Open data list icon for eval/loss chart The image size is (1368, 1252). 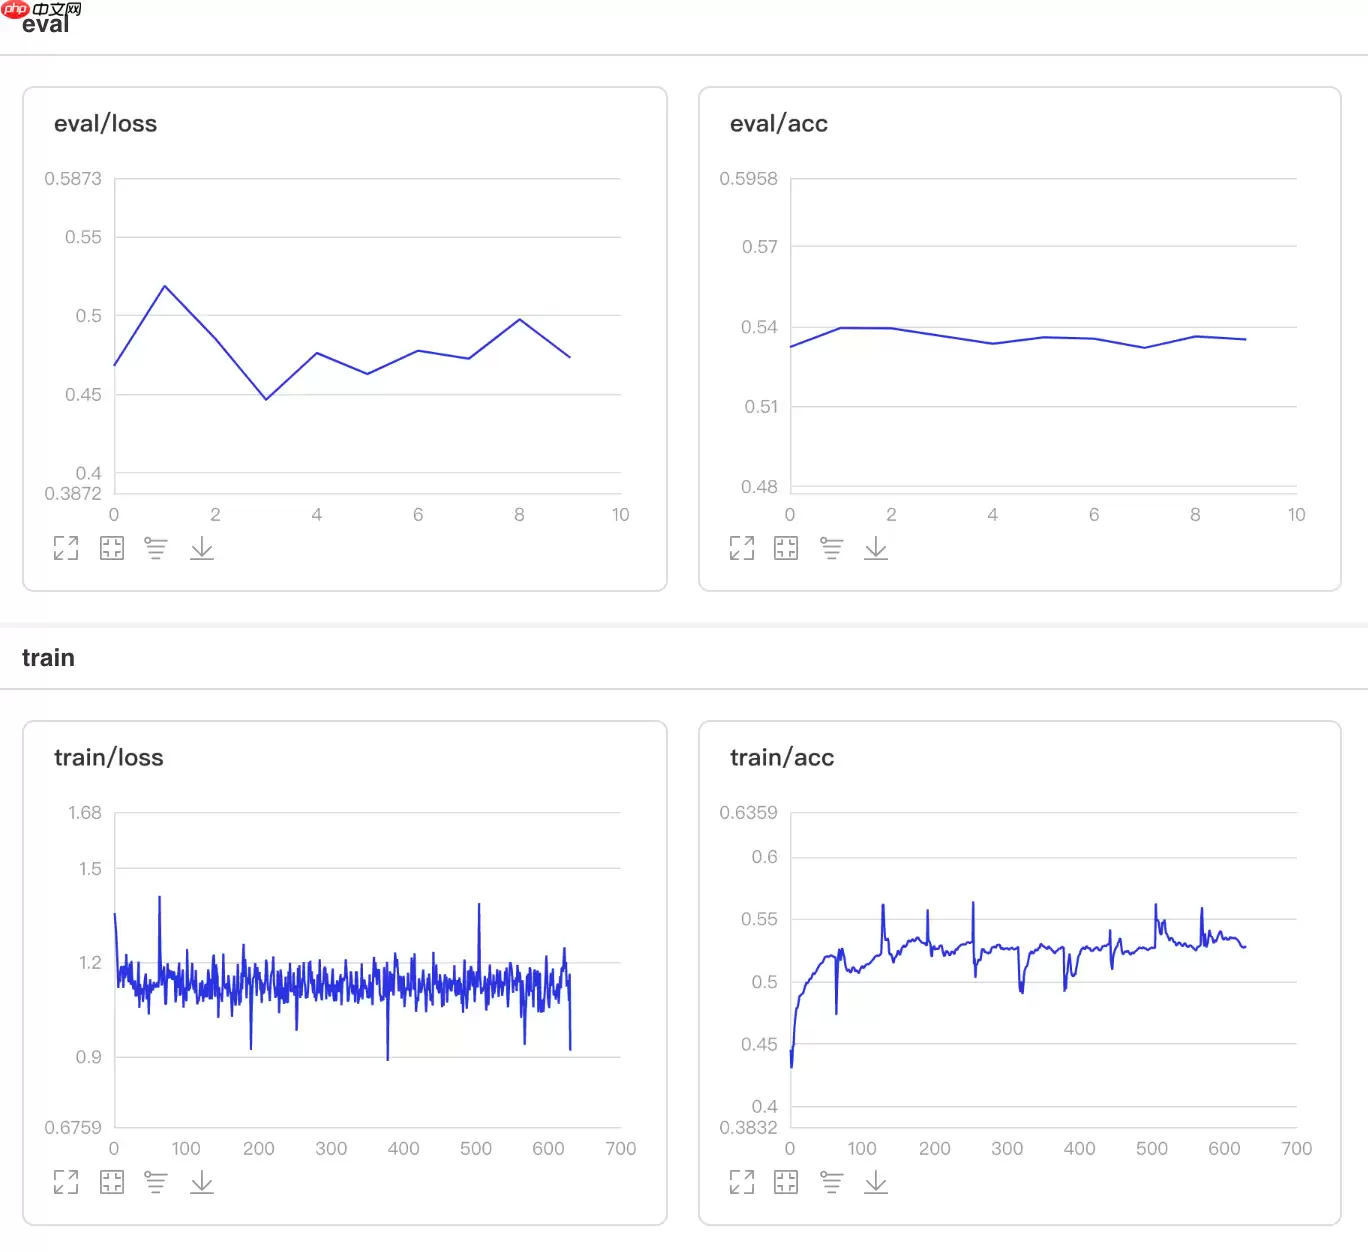156,548
